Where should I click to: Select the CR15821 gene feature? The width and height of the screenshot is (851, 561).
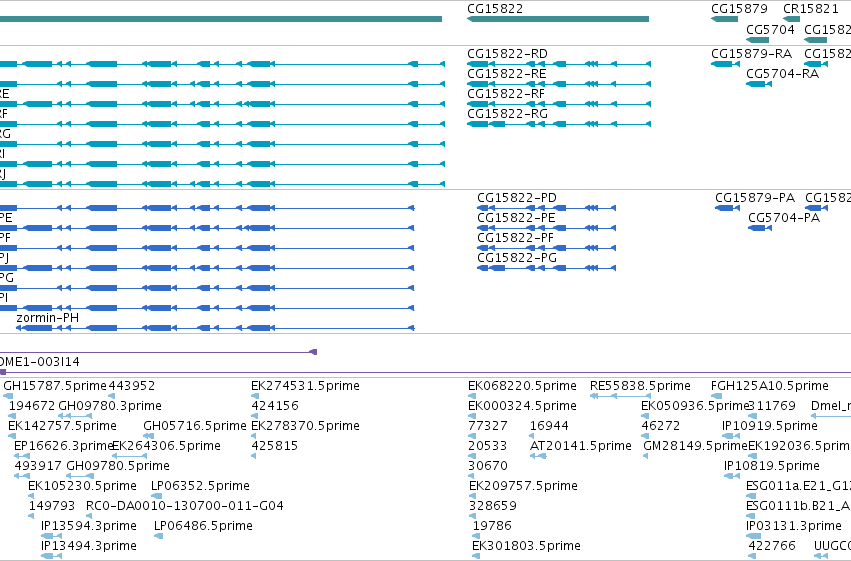click(x=791, y=19)
